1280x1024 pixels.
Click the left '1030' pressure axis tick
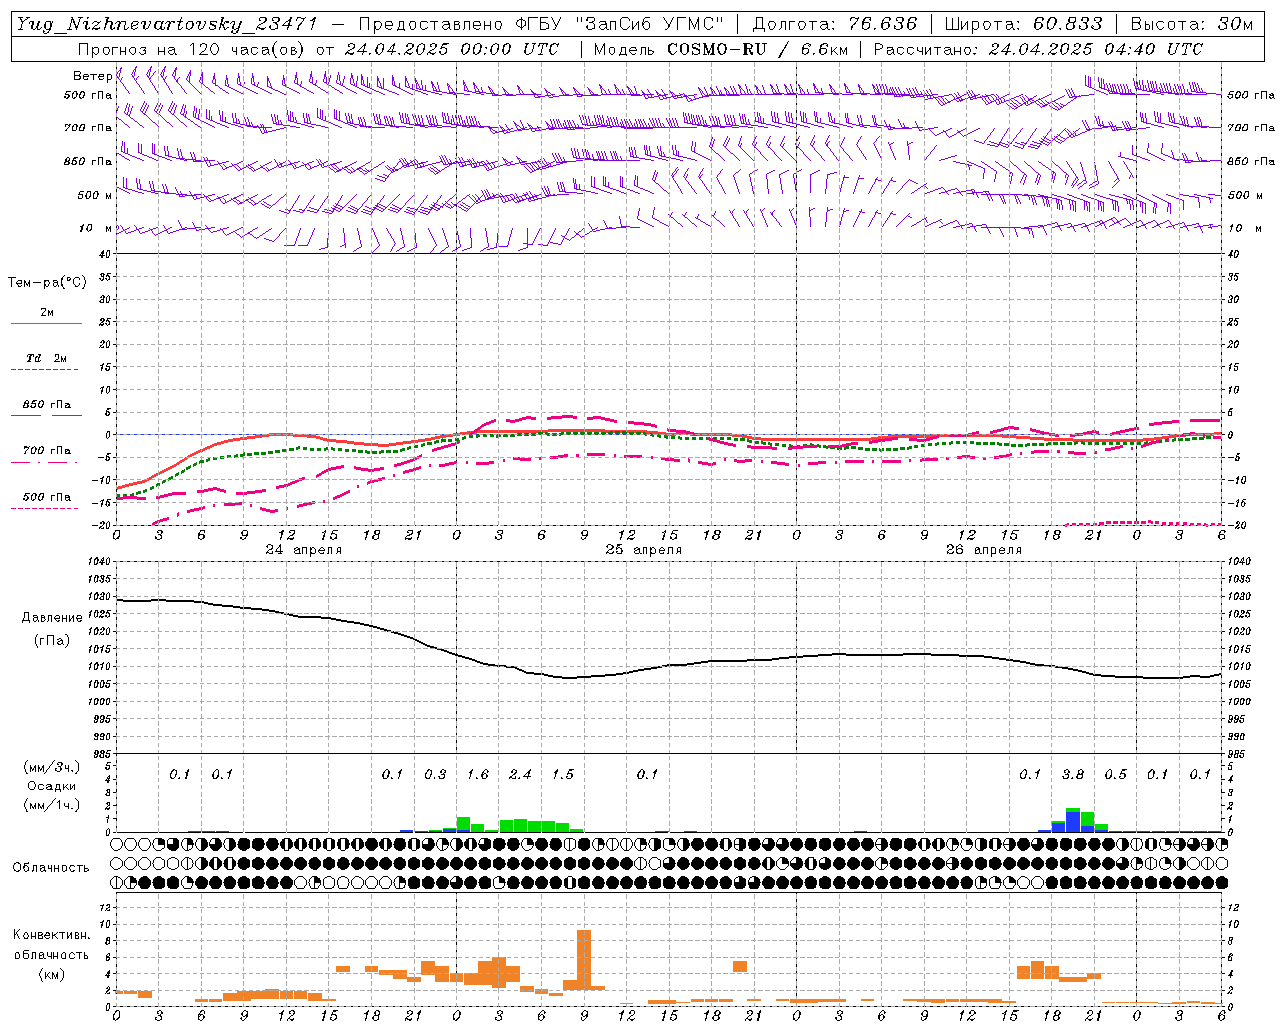coord(99,597)
